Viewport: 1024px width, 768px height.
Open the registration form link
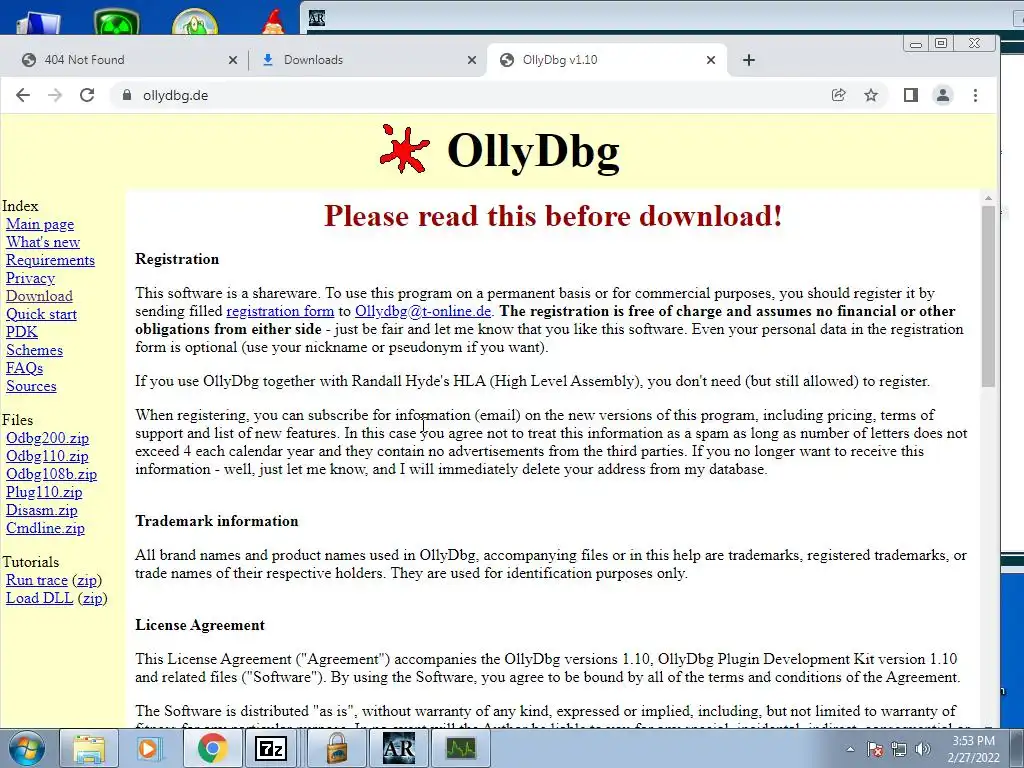280,311
